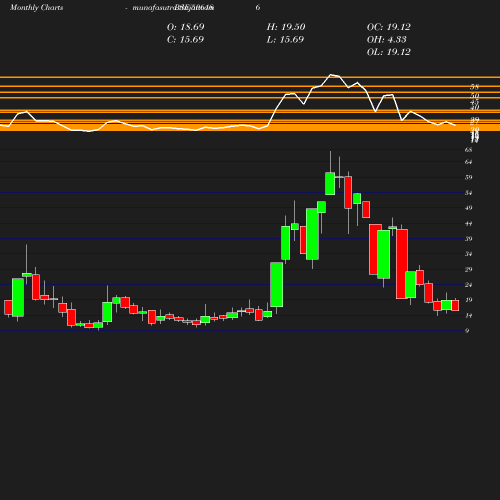Screen dimensions: 500x500
Task: Click the 58 label on indicator panel
Action: [x=474, y=87]
